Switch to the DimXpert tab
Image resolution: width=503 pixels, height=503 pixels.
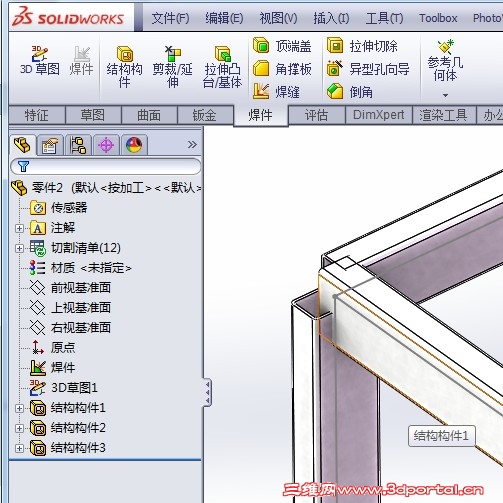coord(379,115)
